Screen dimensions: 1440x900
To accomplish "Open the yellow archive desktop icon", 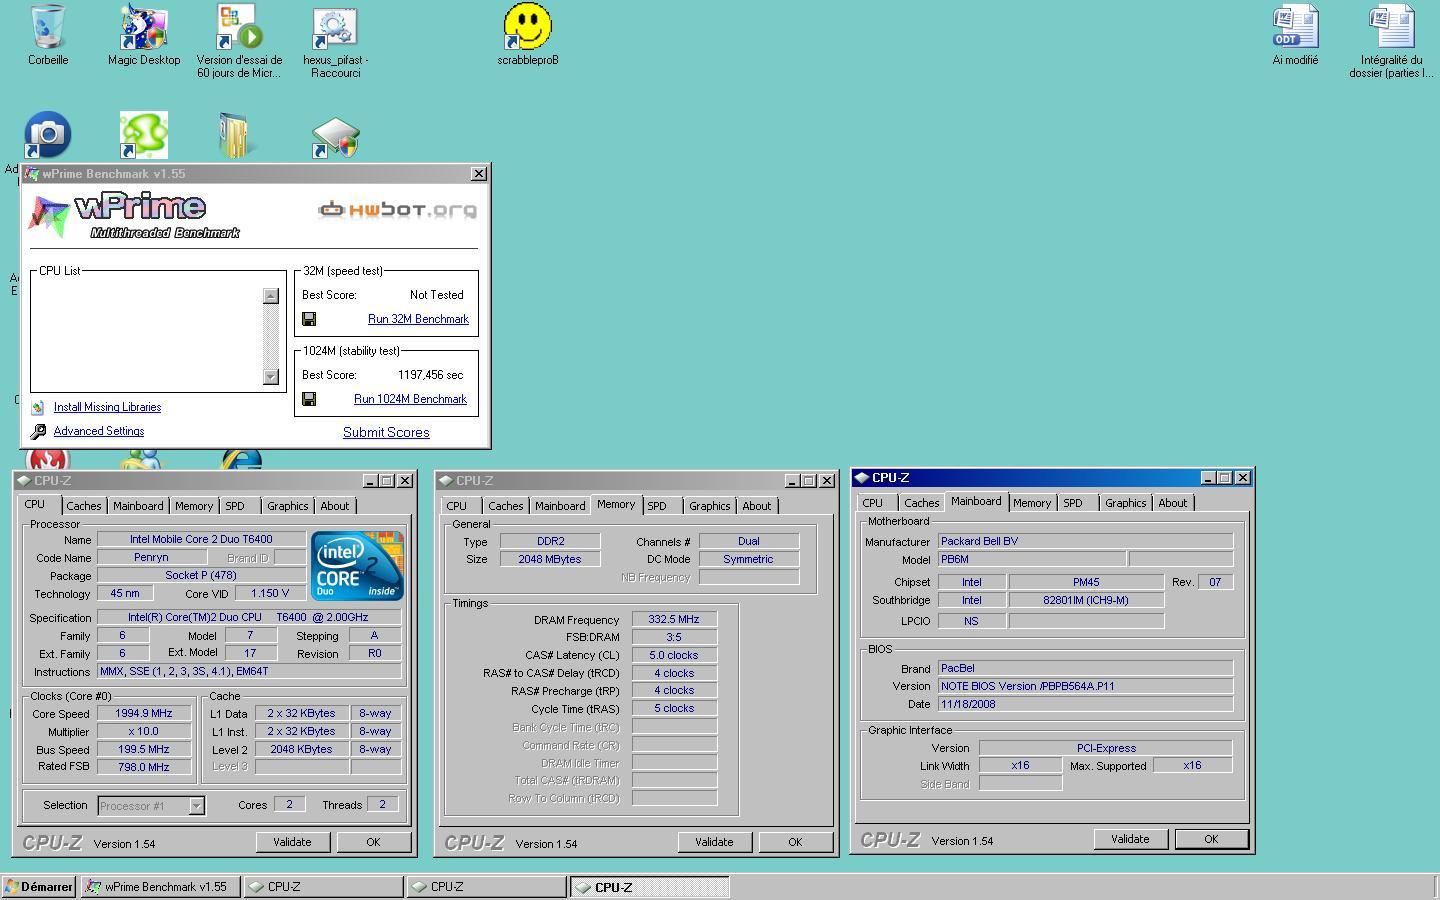I will (x=237, y=135).
